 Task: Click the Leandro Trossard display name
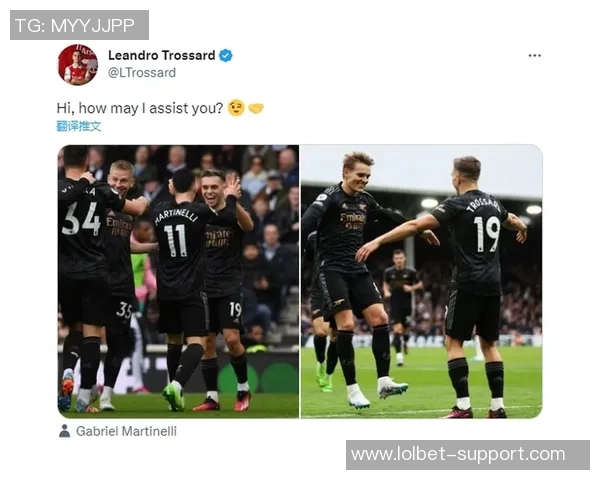(161, 56)
